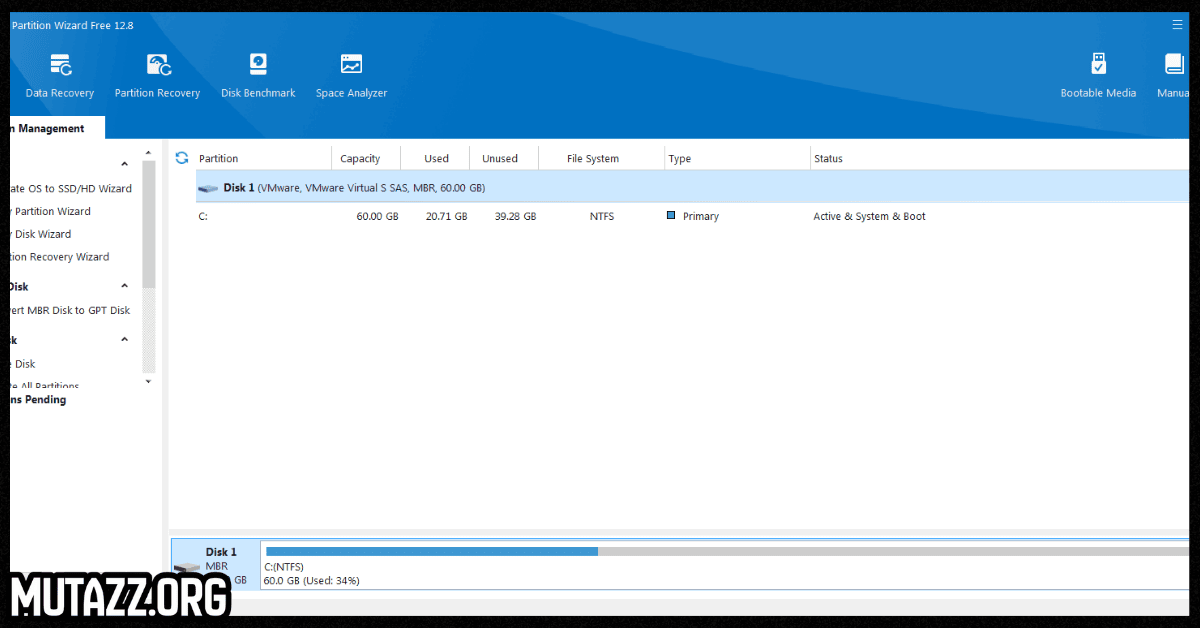The height and width of the screenshot is (628, 1200).
Task: Run the Disk Benchmark tool
Action: coord(258,75)
